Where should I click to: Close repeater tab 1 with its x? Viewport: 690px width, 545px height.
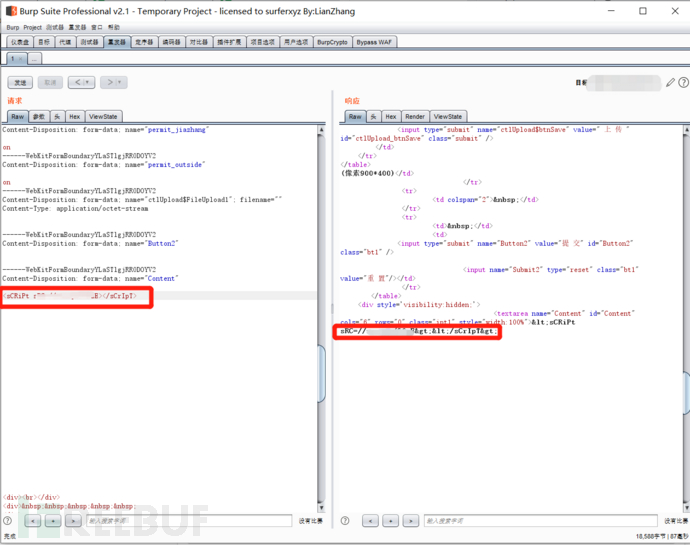pos(20,59)
